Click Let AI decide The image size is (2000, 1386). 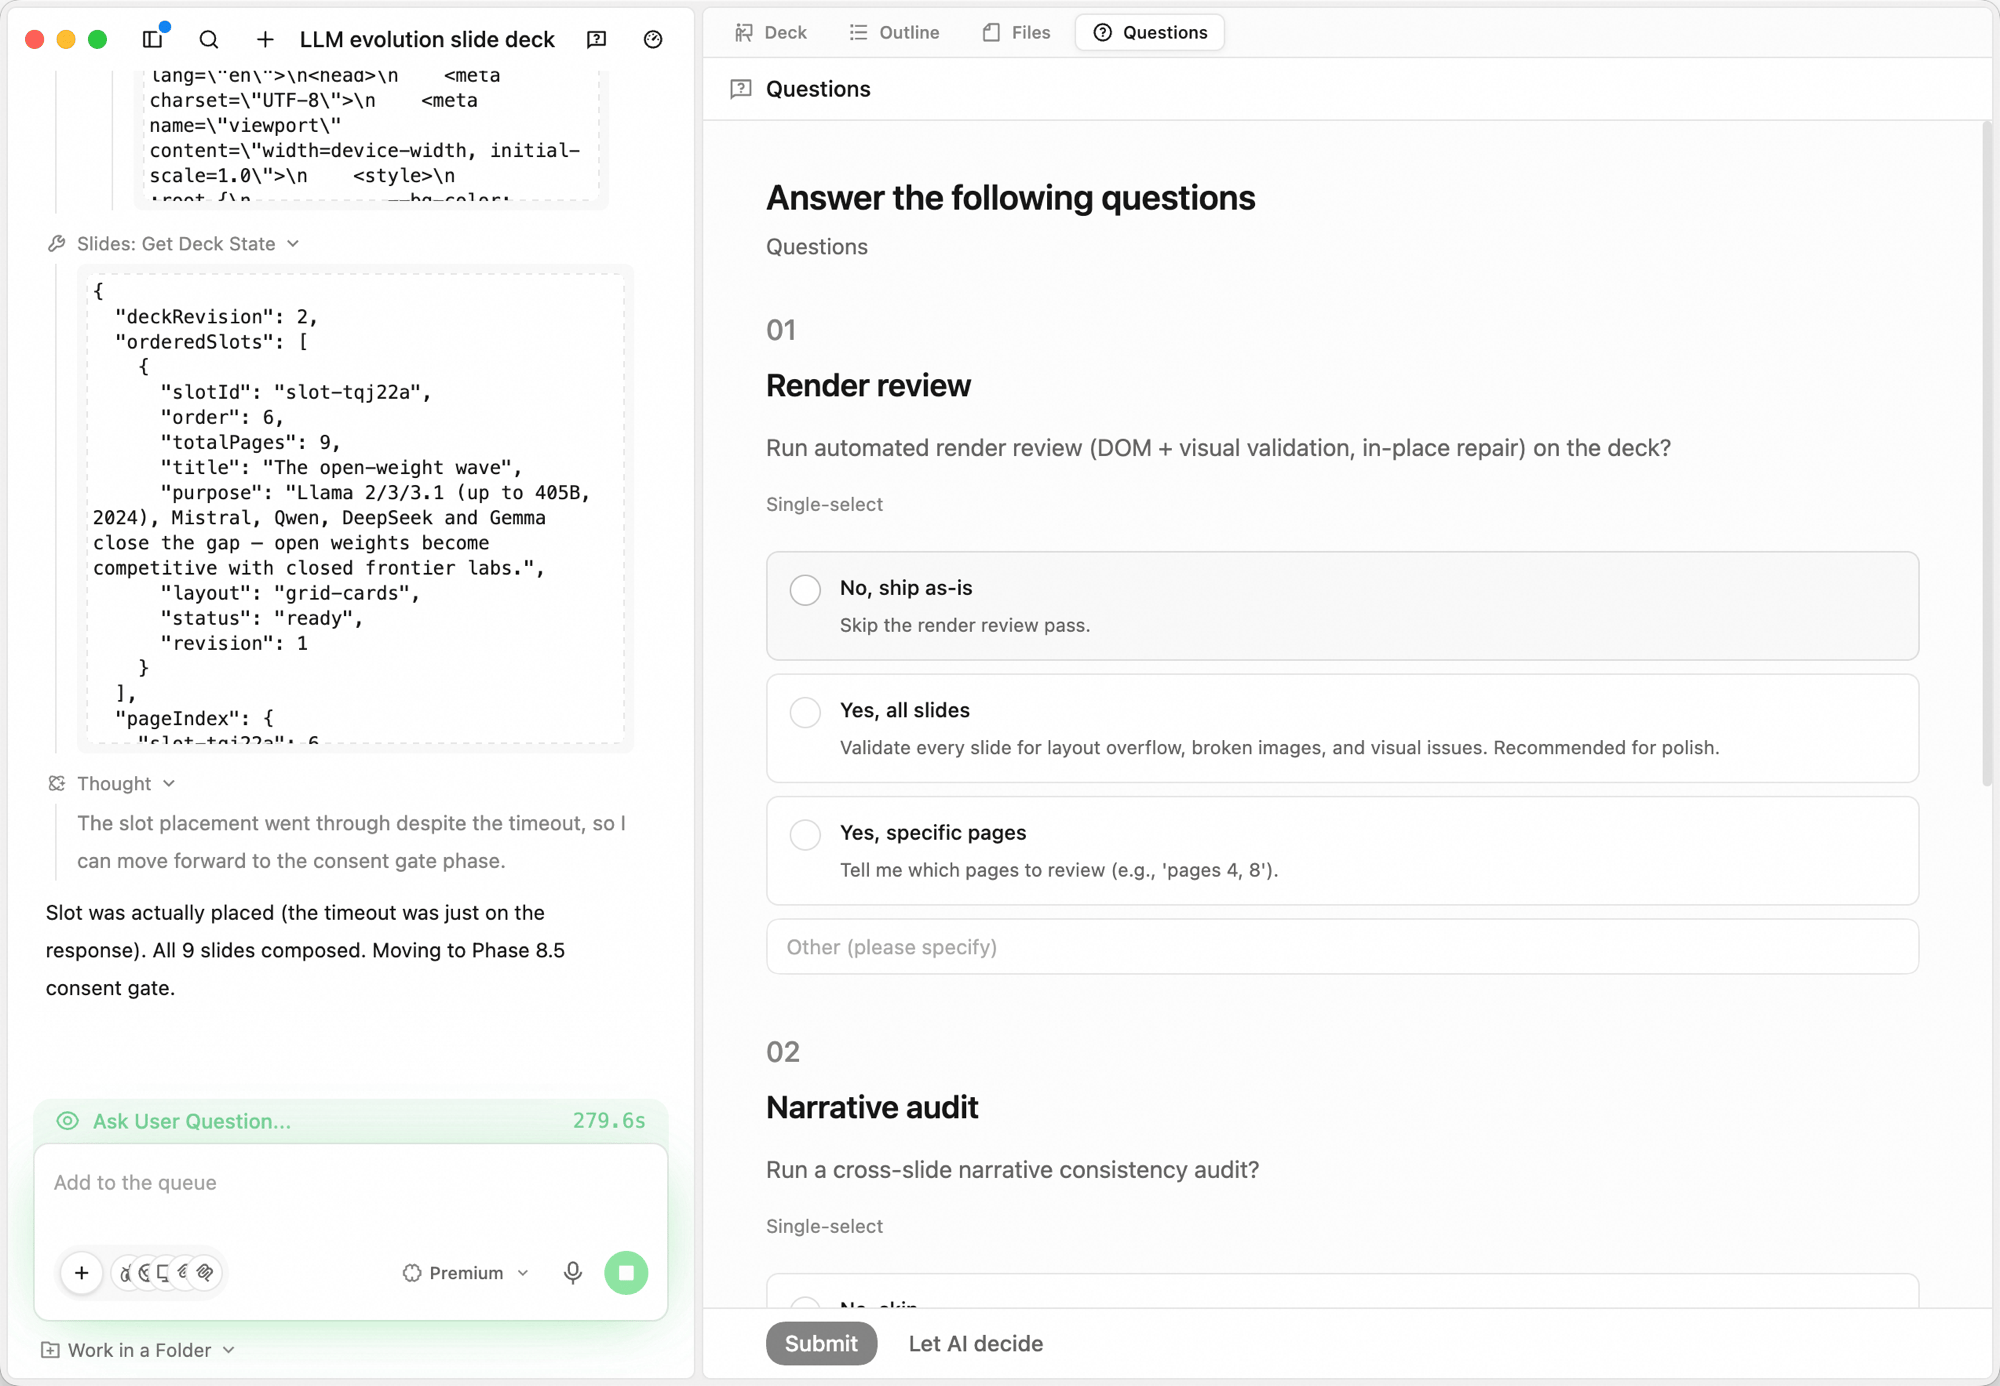tap(975, 1343)
